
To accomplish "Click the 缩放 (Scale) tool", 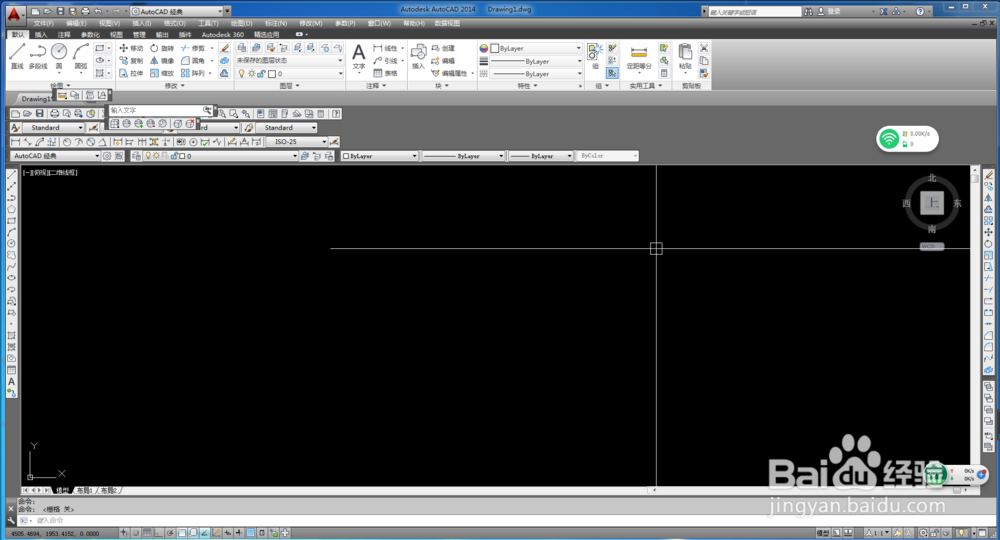I will [x=162, y=73].
